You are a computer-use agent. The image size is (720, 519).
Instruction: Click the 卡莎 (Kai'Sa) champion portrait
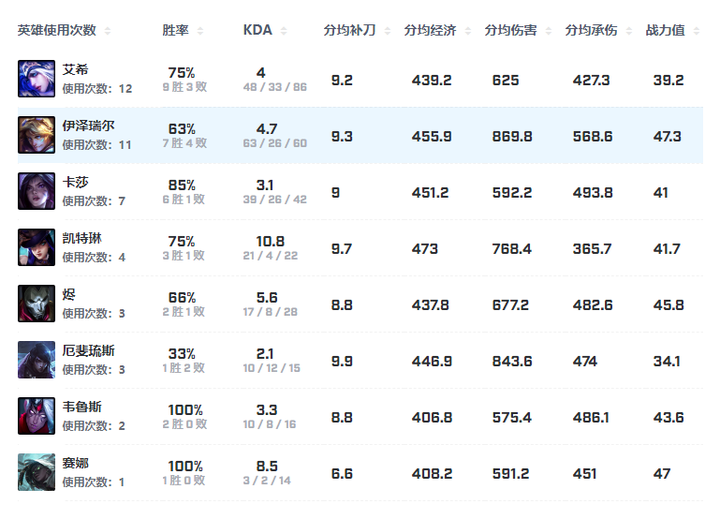tap(36, 191)
